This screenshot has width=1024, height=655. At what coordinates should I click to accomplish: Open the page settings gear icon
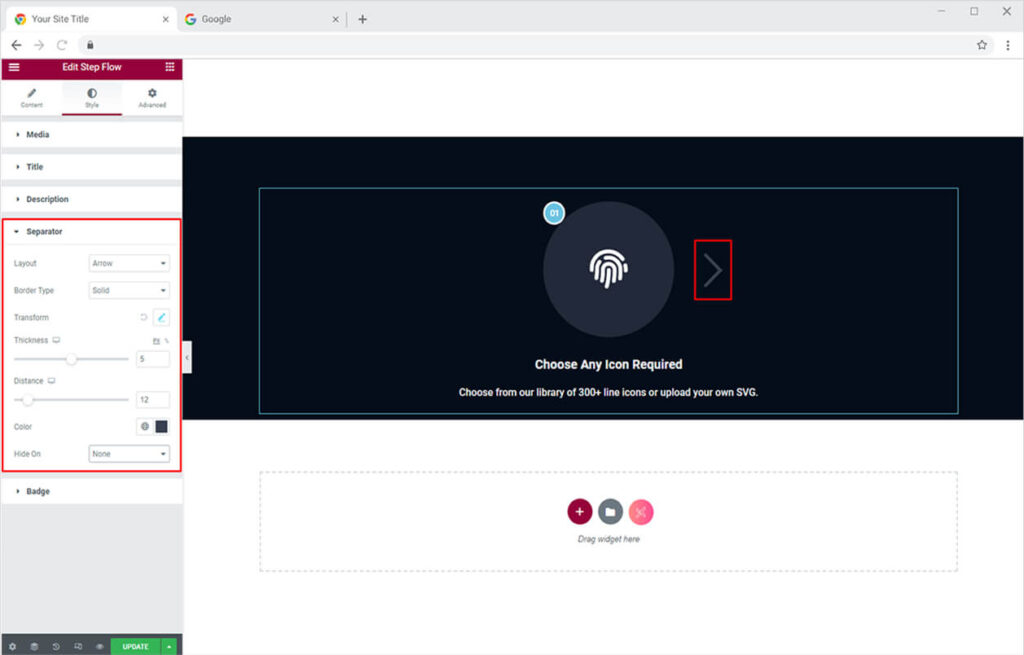pyautogui.click(x=12, y=646)
